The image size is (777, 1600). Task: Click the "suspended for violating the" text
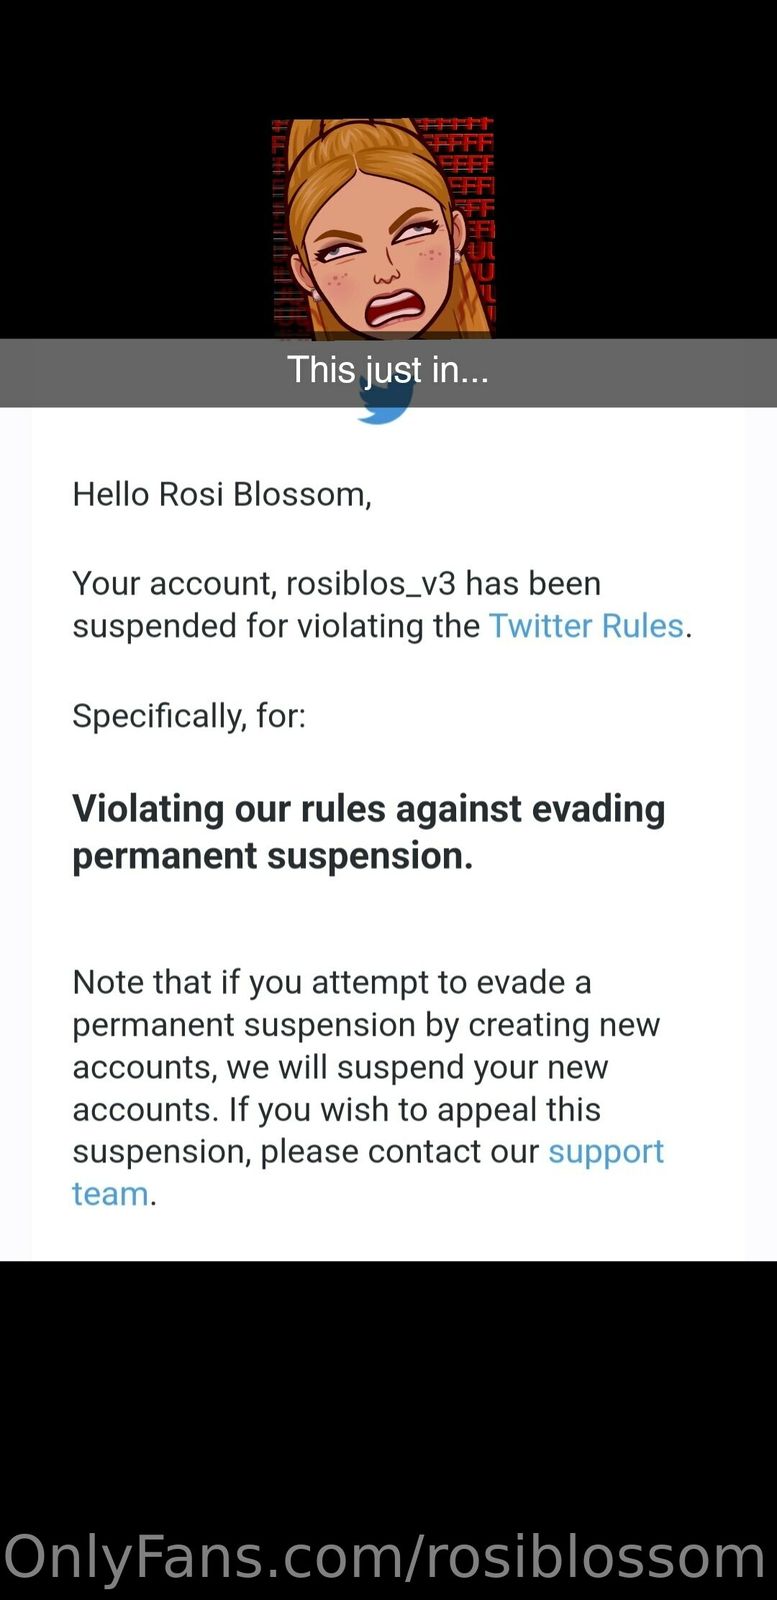pos(276,626)
